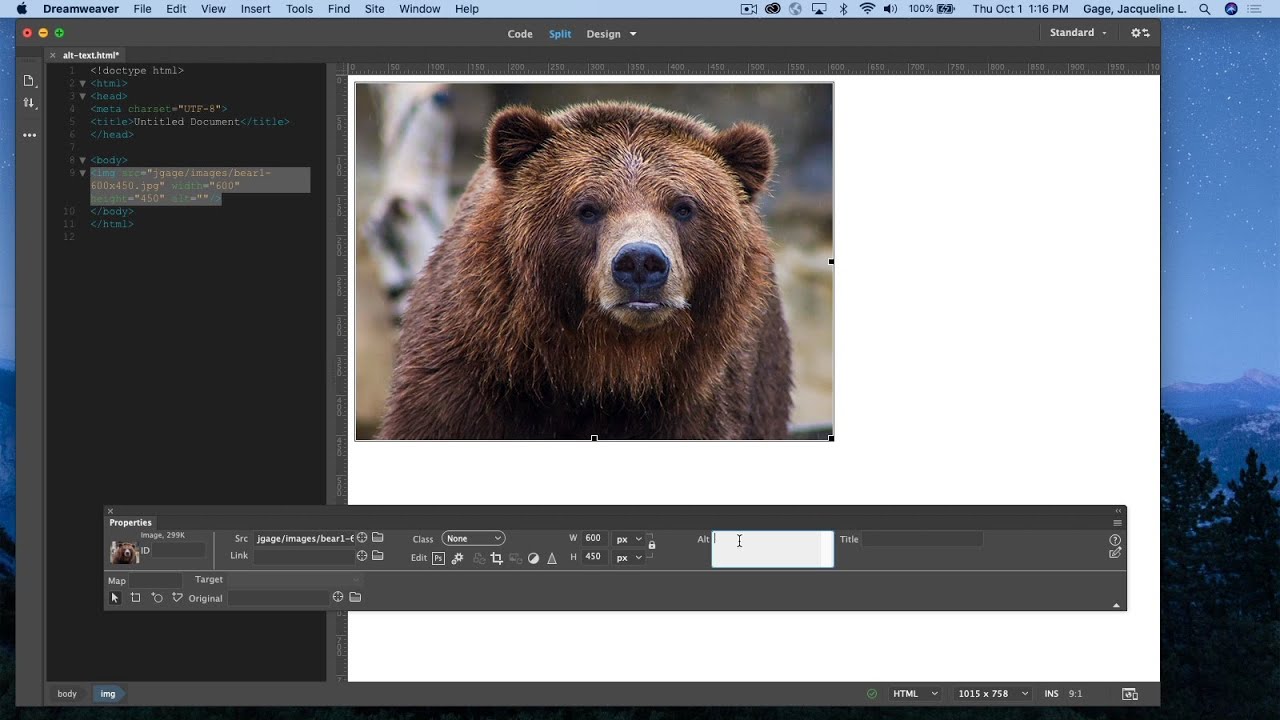Select the Crop tool in Properties
This screenshot has height=720, width=1280.
pyautogui.click(x=496, y=558)
